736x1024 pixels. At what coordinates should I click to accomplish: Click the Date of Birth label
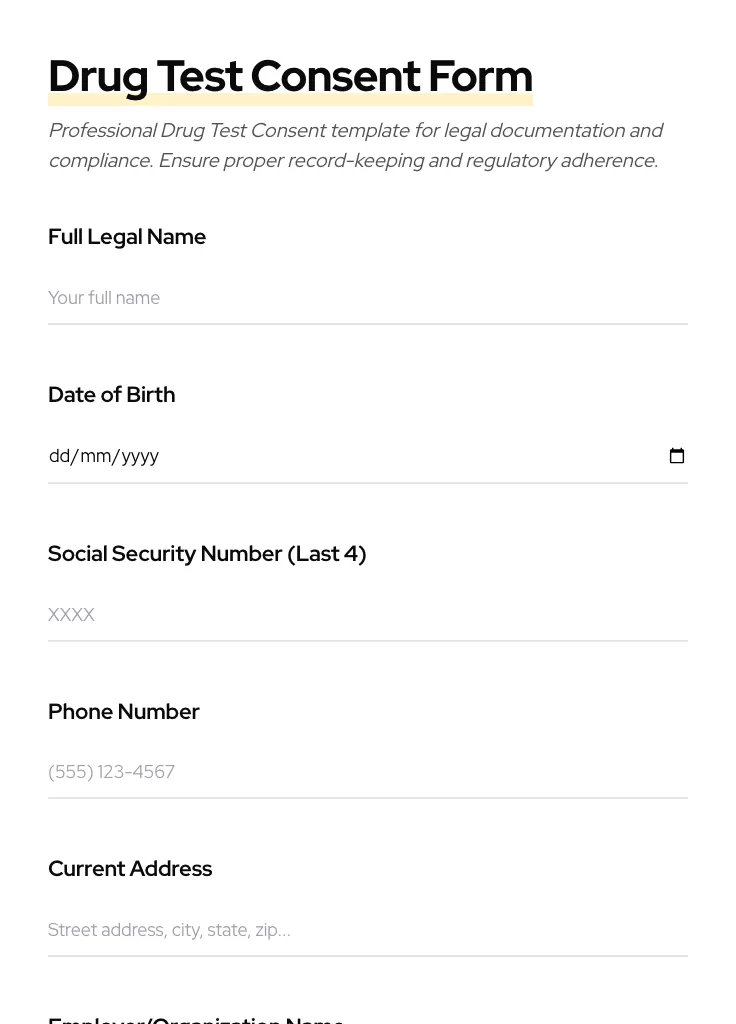[111, 395]
